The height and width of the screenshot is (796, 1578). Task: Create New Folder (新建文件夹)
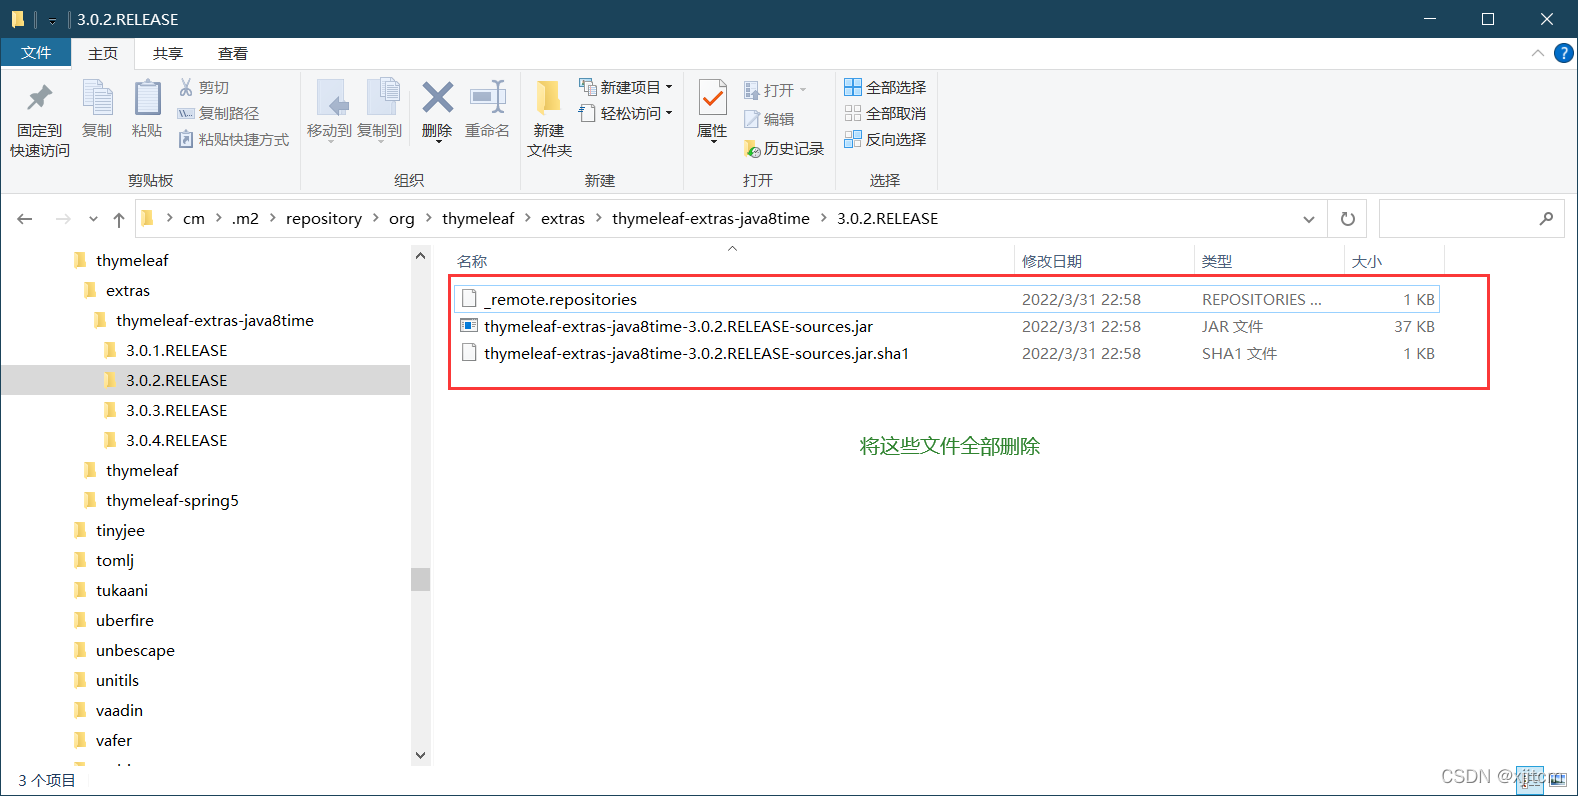tap(549, 120)
